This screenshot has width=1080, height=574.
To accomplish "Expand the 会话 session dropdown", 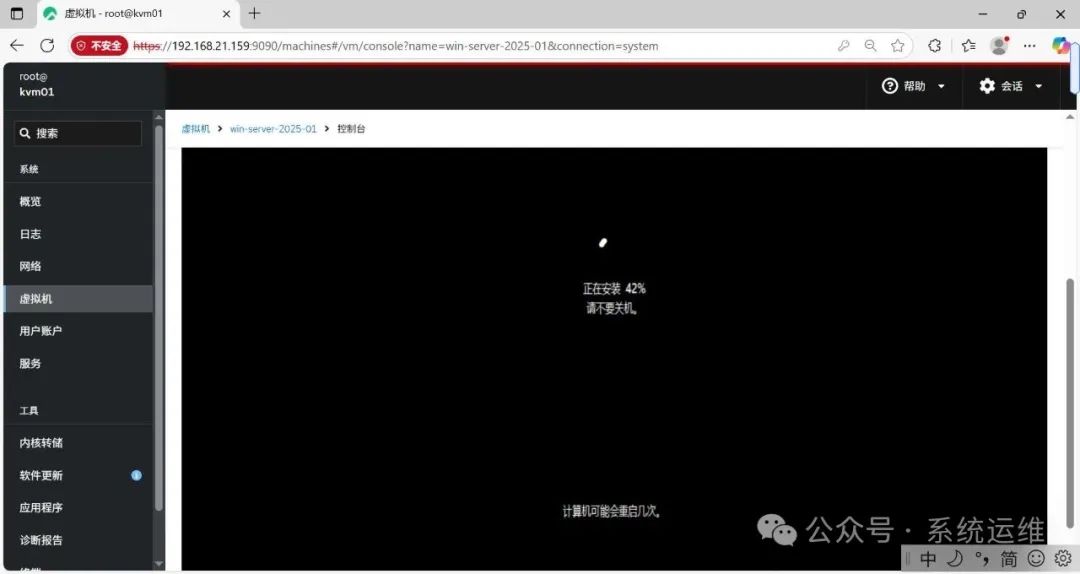I will 1011,86.
